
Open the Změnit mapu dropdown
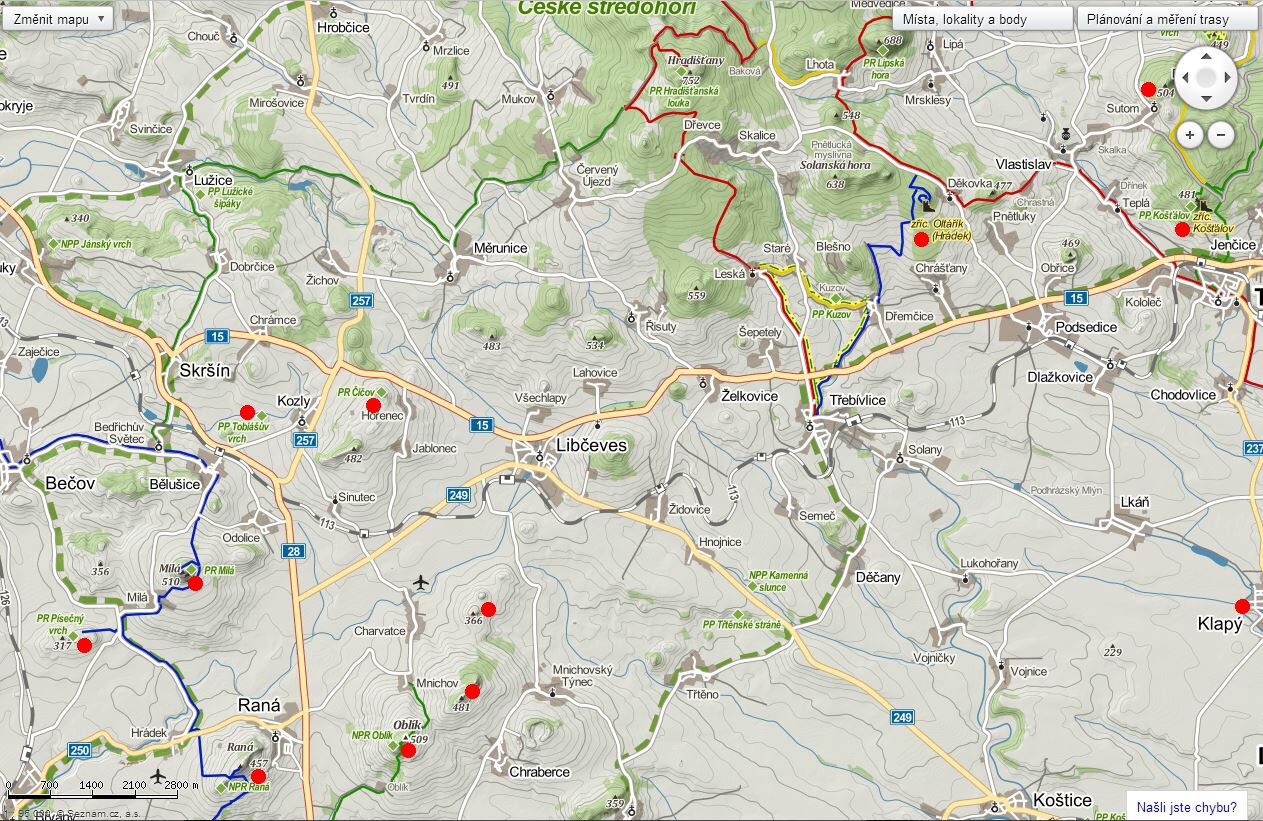pos(57,18)
